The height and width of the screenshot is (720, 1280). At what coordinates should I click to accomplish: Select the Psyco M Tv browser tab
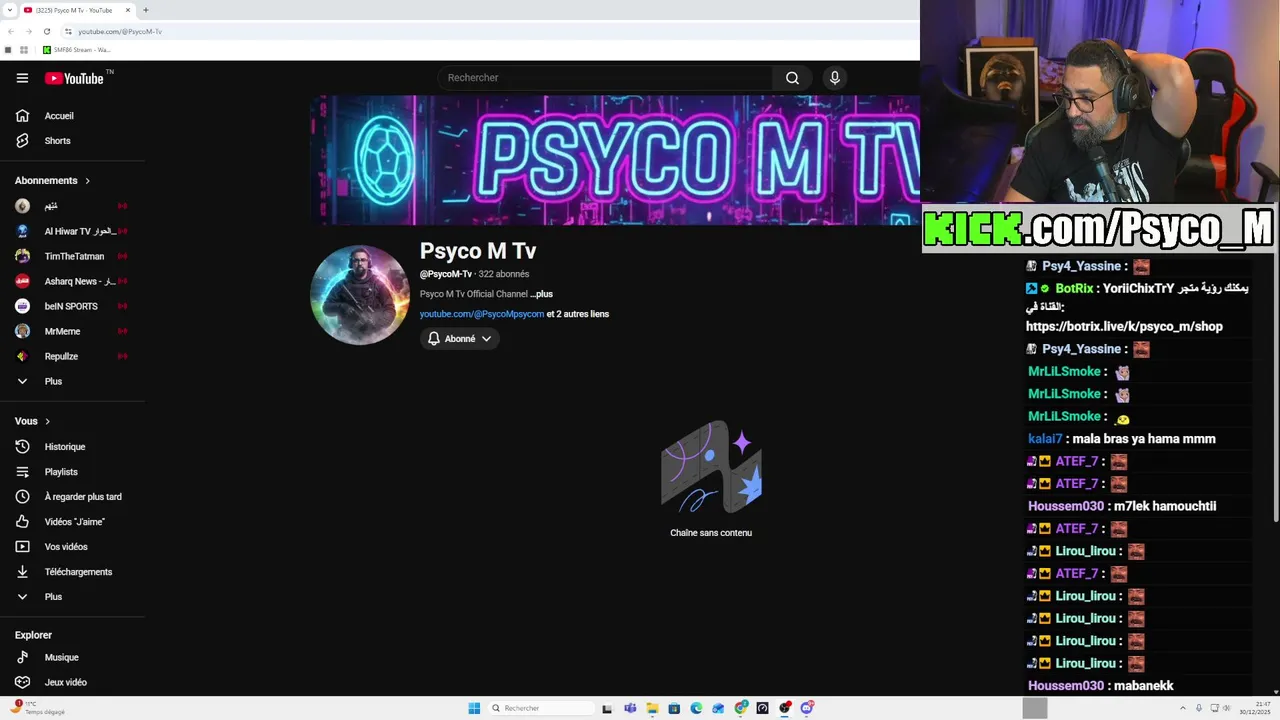(78, 10)
